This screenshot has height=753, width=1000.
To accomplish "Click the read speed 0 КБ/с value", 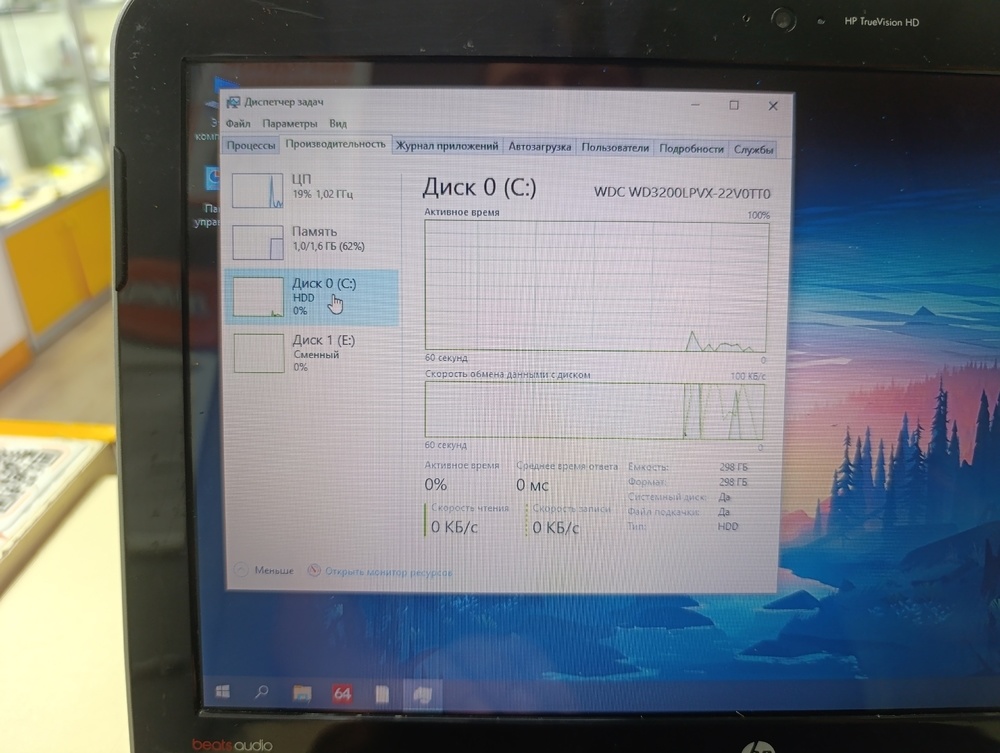I will pos(454,527).
